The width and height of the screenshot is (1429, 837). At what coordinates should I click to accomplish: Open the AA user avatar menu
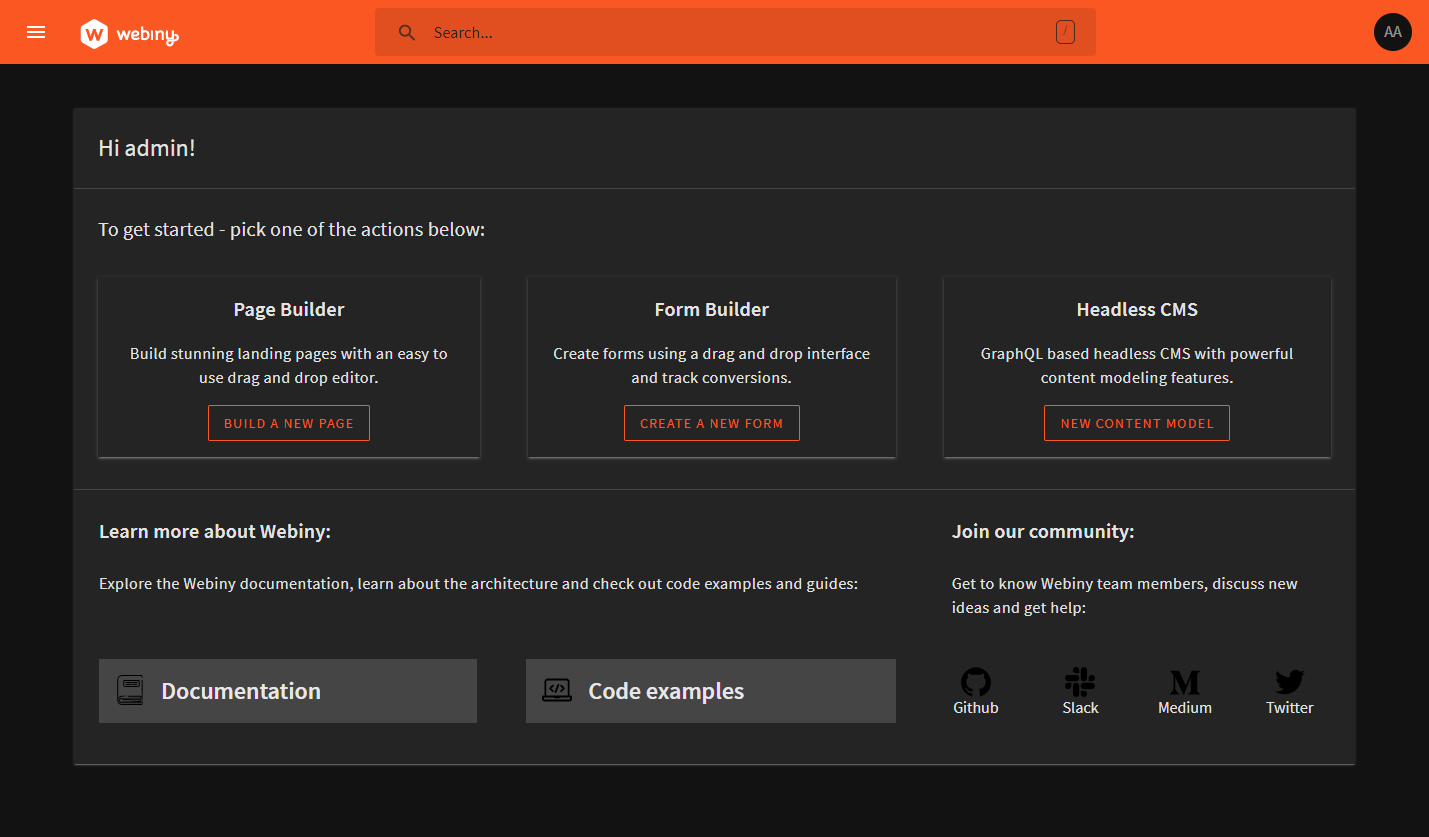point(1392,31)
